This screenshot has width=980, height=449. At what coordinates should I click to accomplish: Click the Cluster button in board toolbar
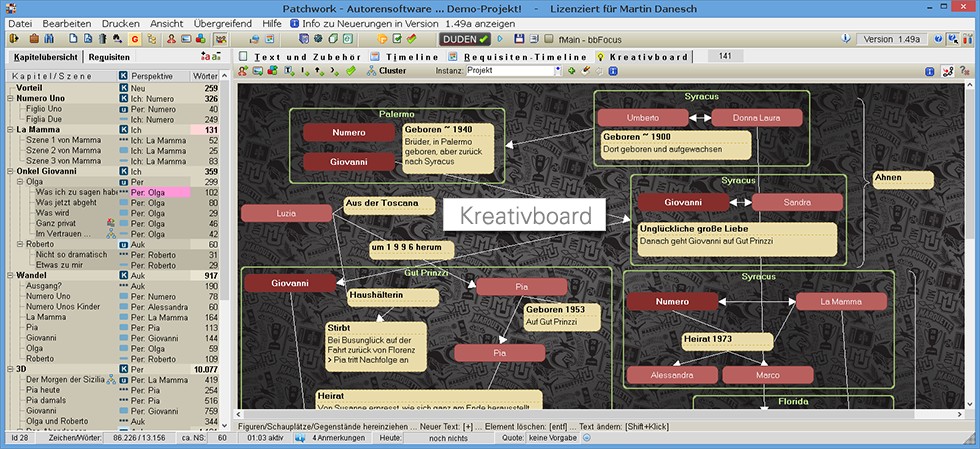386,72
